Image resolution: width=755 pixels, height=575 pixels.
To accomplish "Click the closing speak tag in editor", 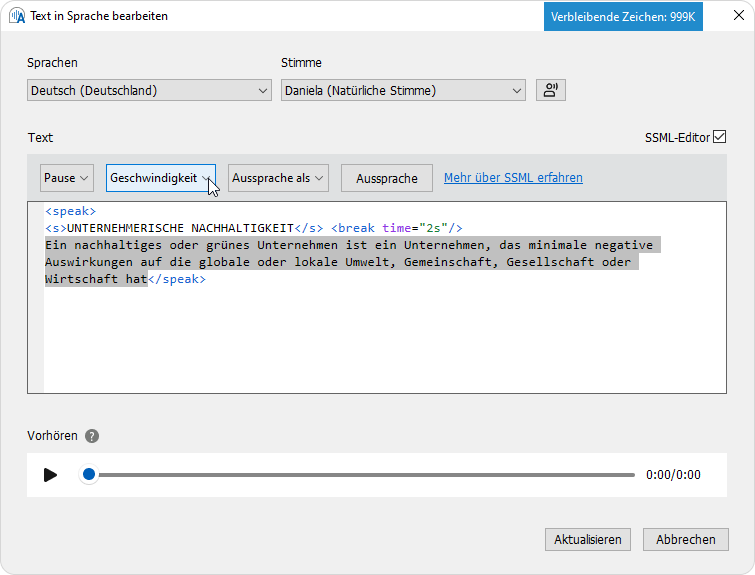I will point(177,280).
